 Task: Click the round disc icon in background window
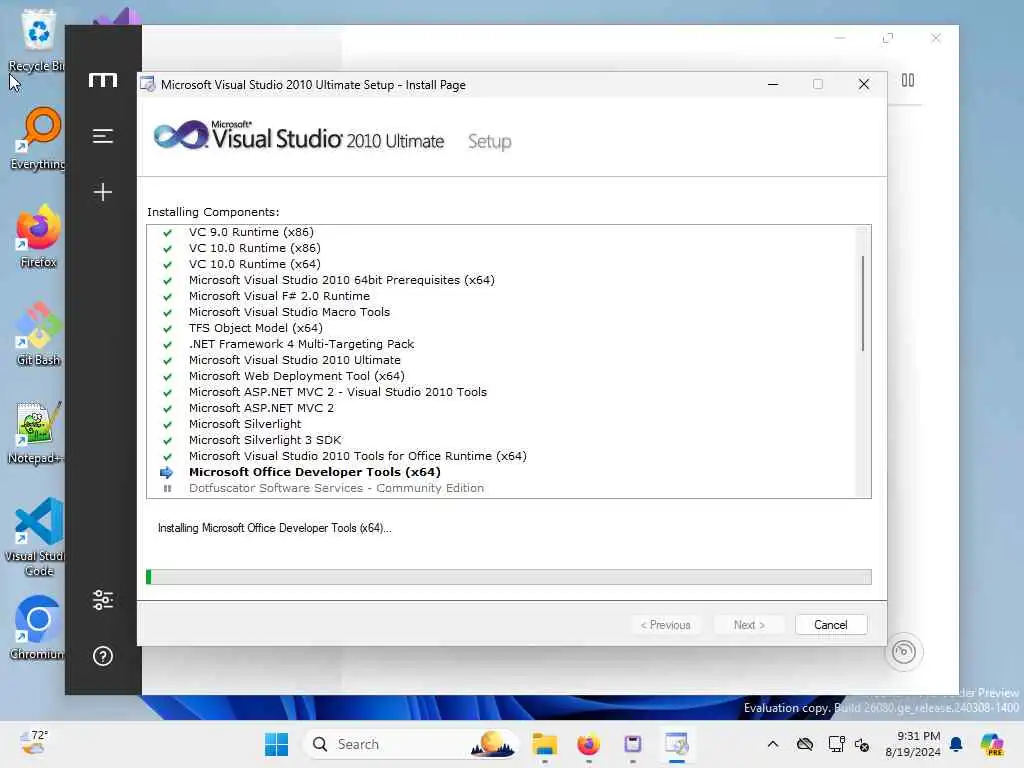pos(904,652)
